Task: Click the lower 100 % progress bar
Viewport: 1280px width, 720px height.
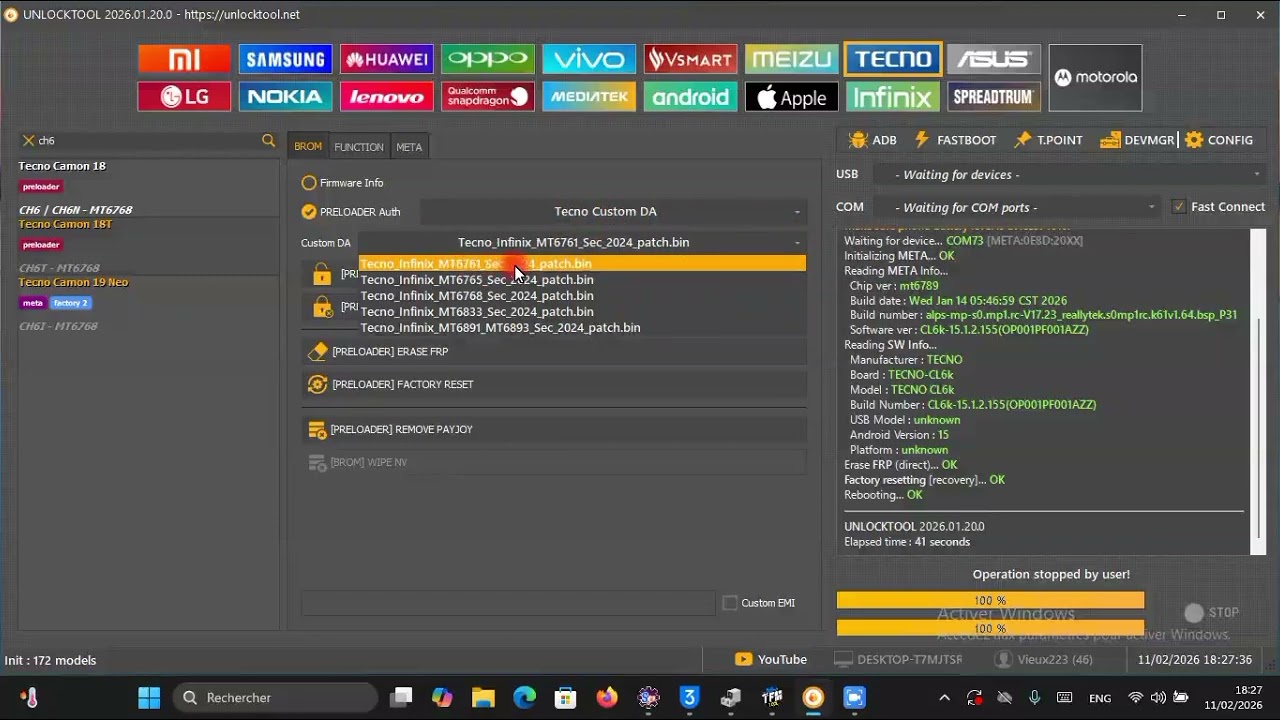Action: pos(990,628)
